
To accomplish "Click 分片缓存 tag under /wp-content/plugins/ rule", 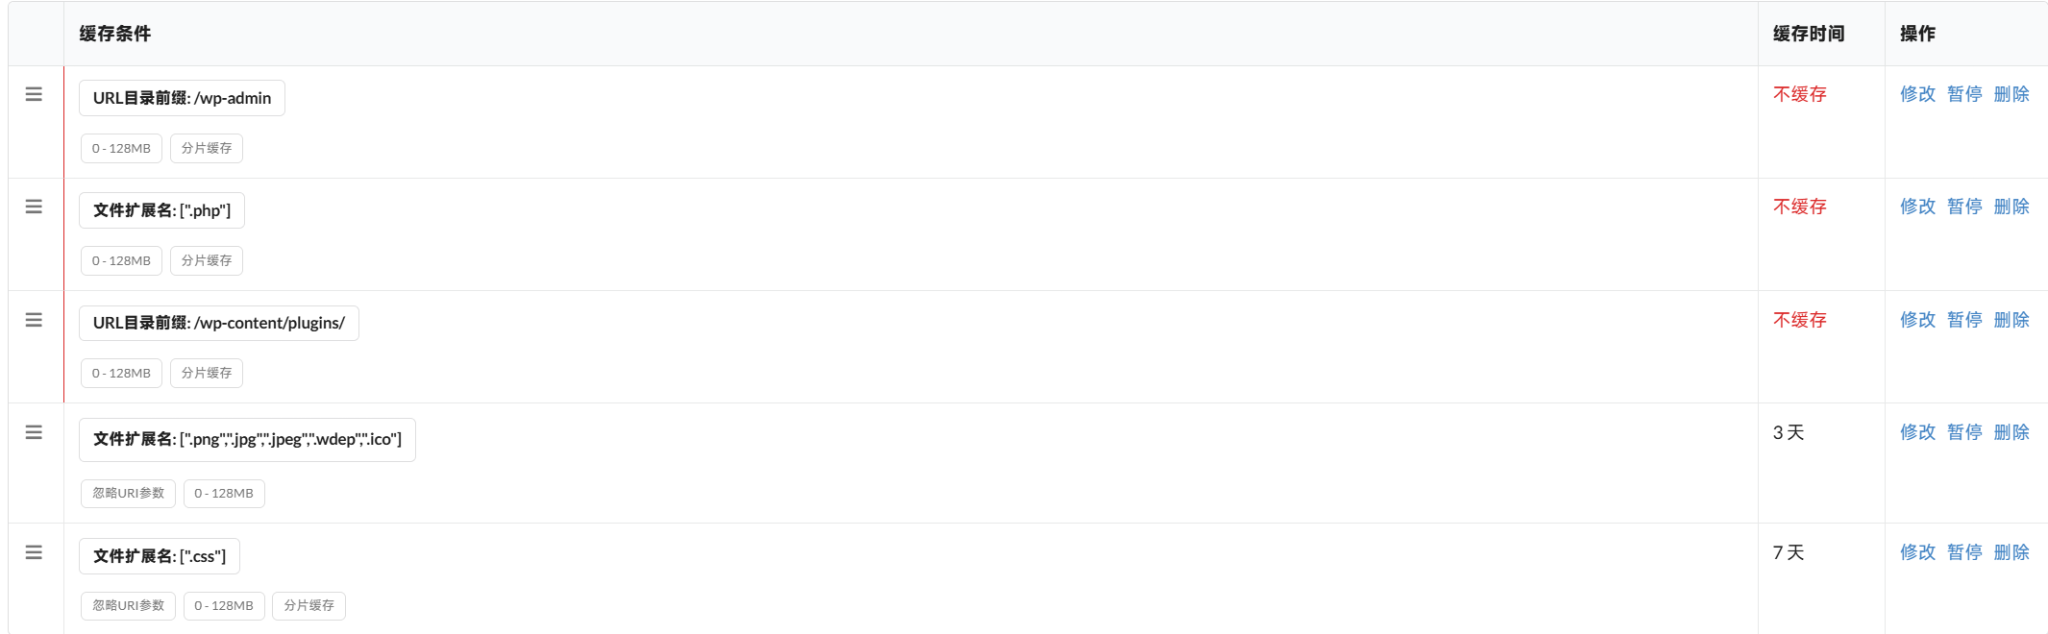I will pos(206,373).
